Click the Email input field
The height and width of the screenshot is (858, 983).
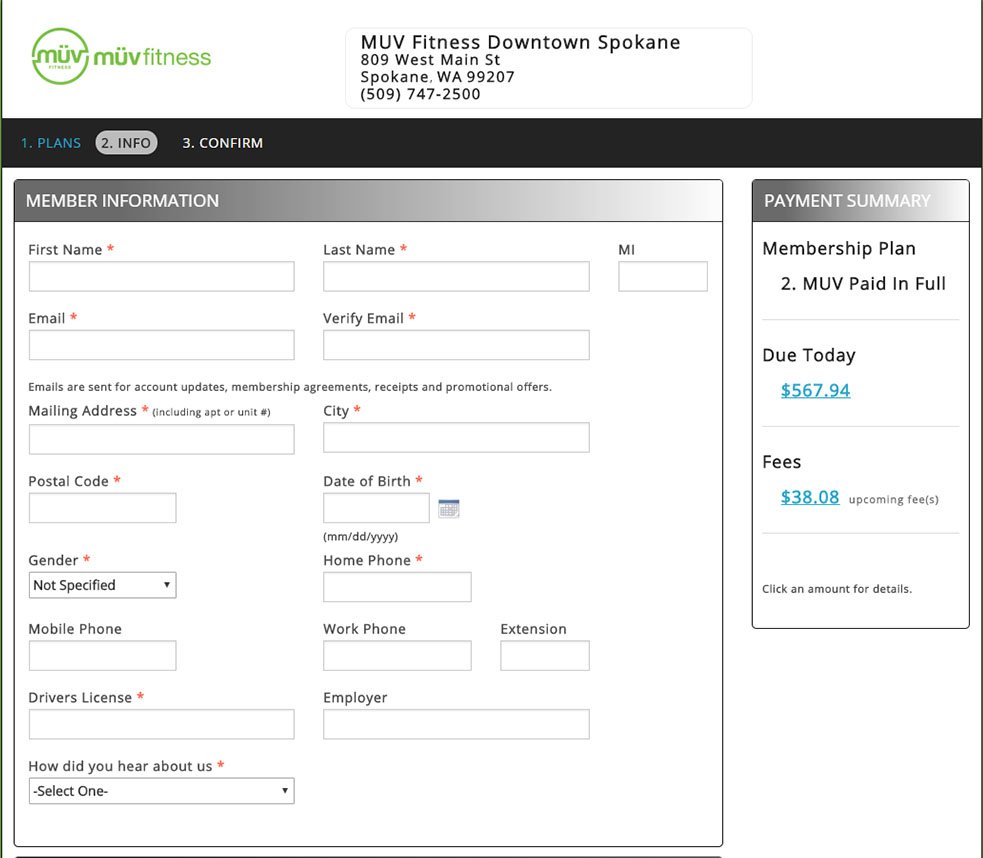coord(161,345)
